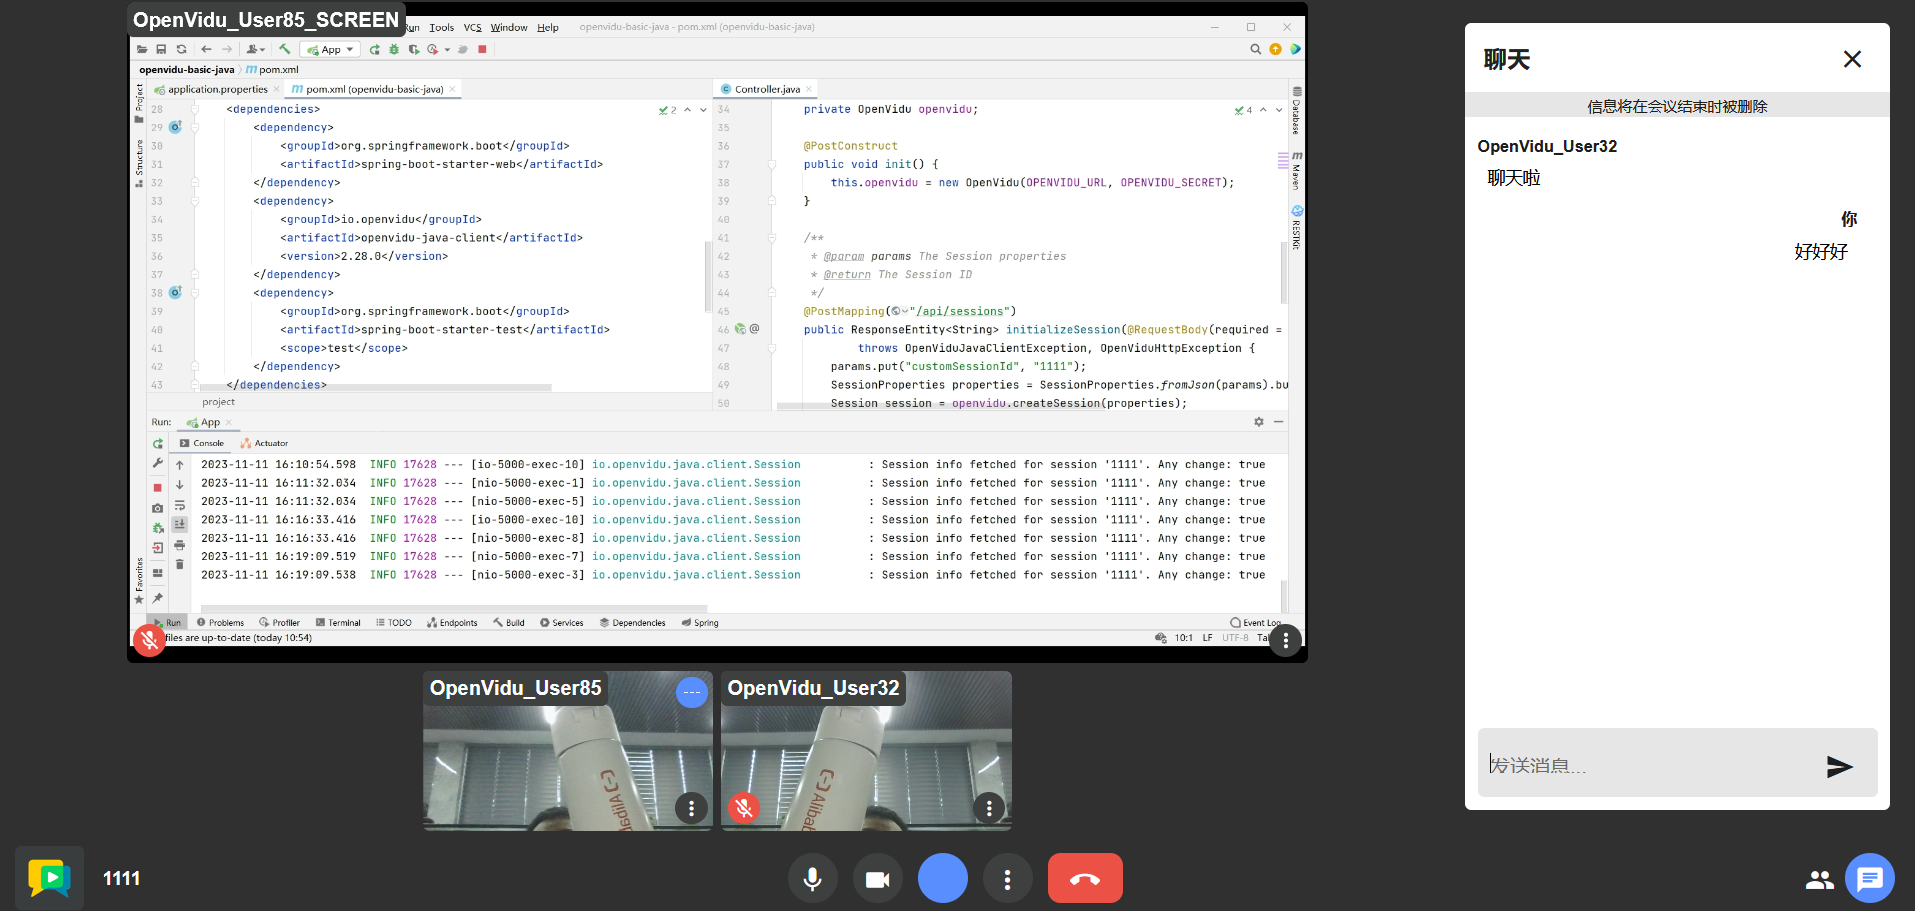
Task: Click the camera thread dump icon in Run panel
Action: click(x=158, y=508)
